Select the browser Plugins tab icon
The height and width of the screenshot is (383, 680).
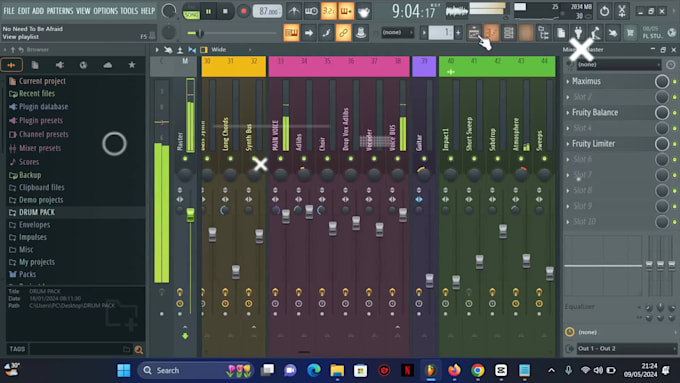click(x=59, y=65)
